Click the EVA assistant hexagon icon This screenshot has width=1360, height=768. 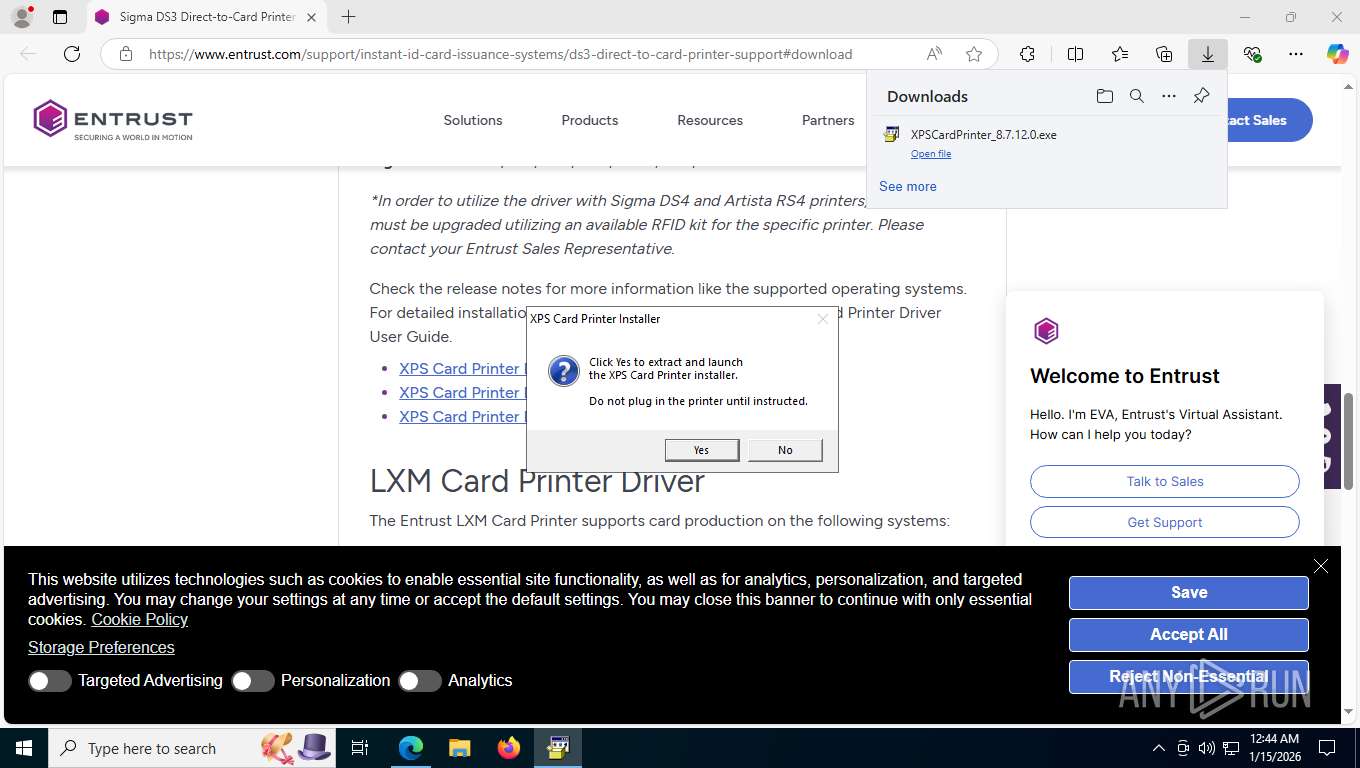coord(1046,331)
